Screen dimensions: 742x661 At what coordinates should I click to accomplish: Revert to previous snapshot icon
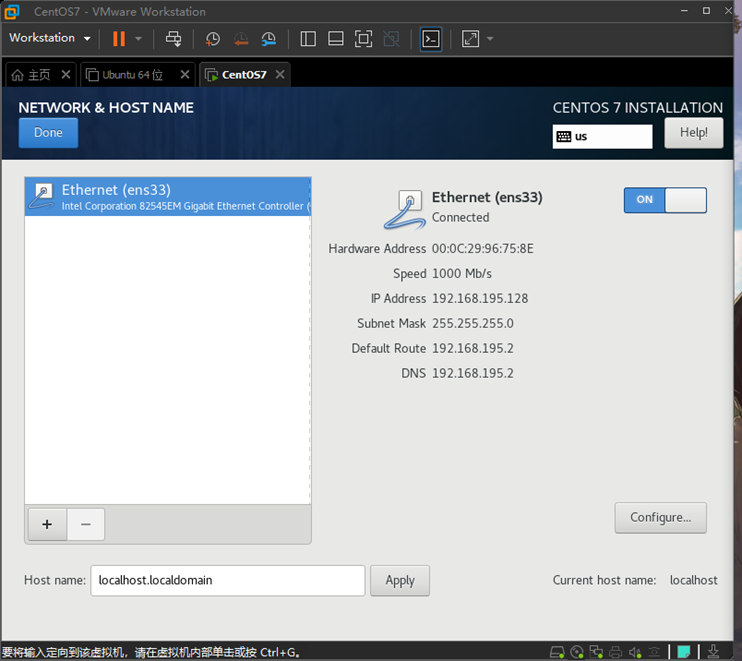click(241, 39)
